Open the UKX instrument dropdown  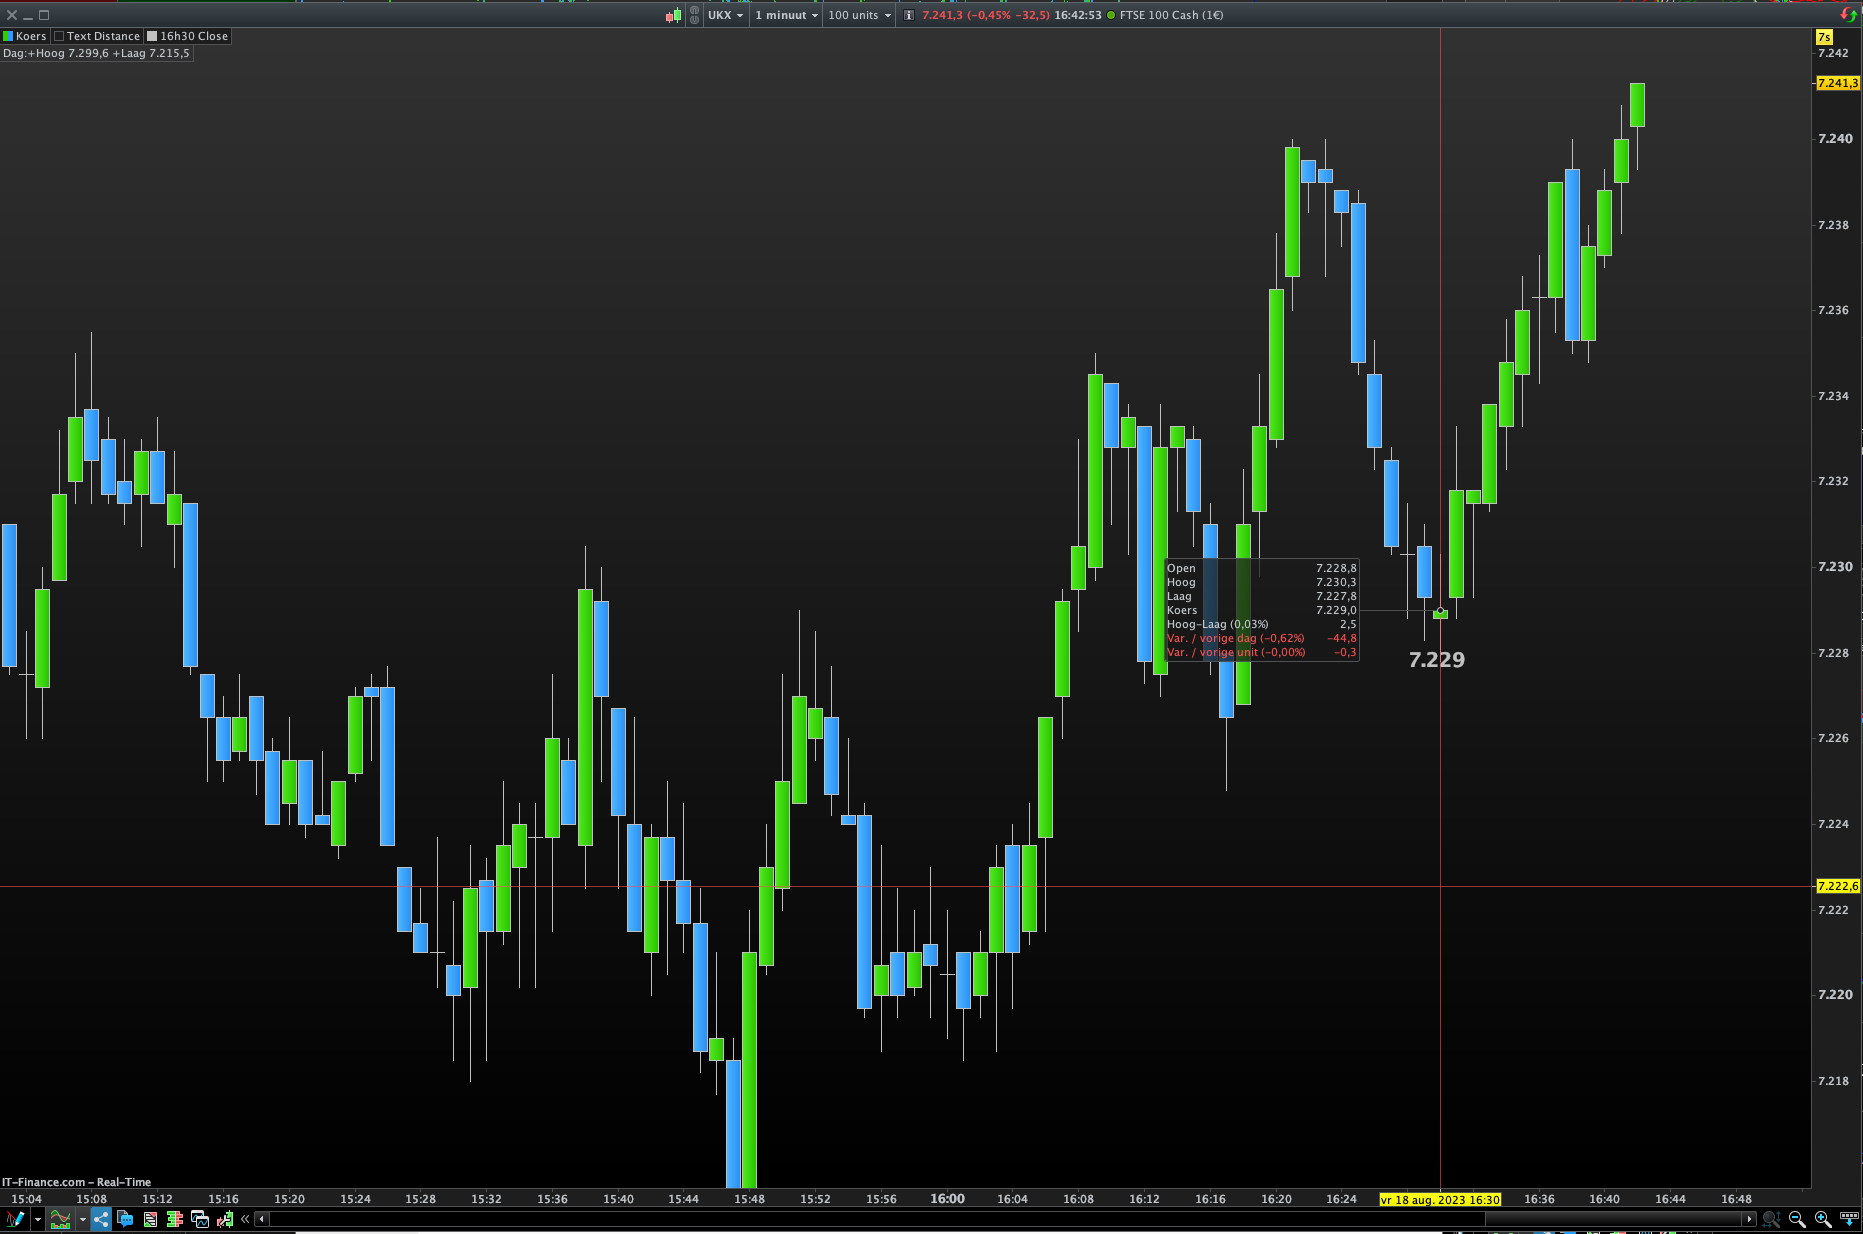(725, 15)
